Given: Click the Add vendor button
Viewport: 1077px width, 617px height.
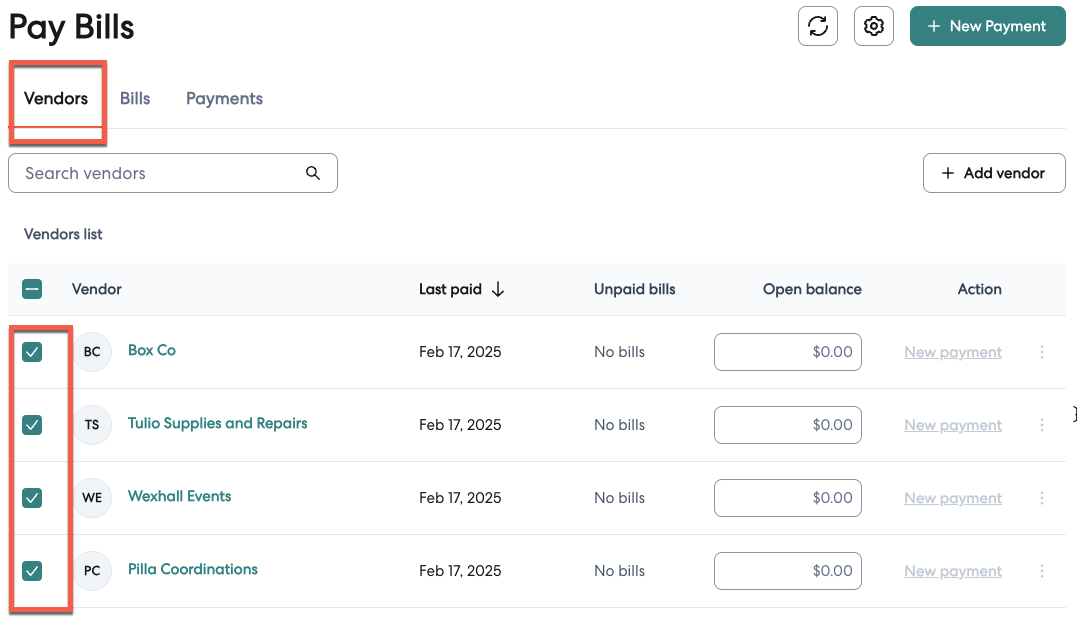Looking at the screenshot, I should click(993, 173).
